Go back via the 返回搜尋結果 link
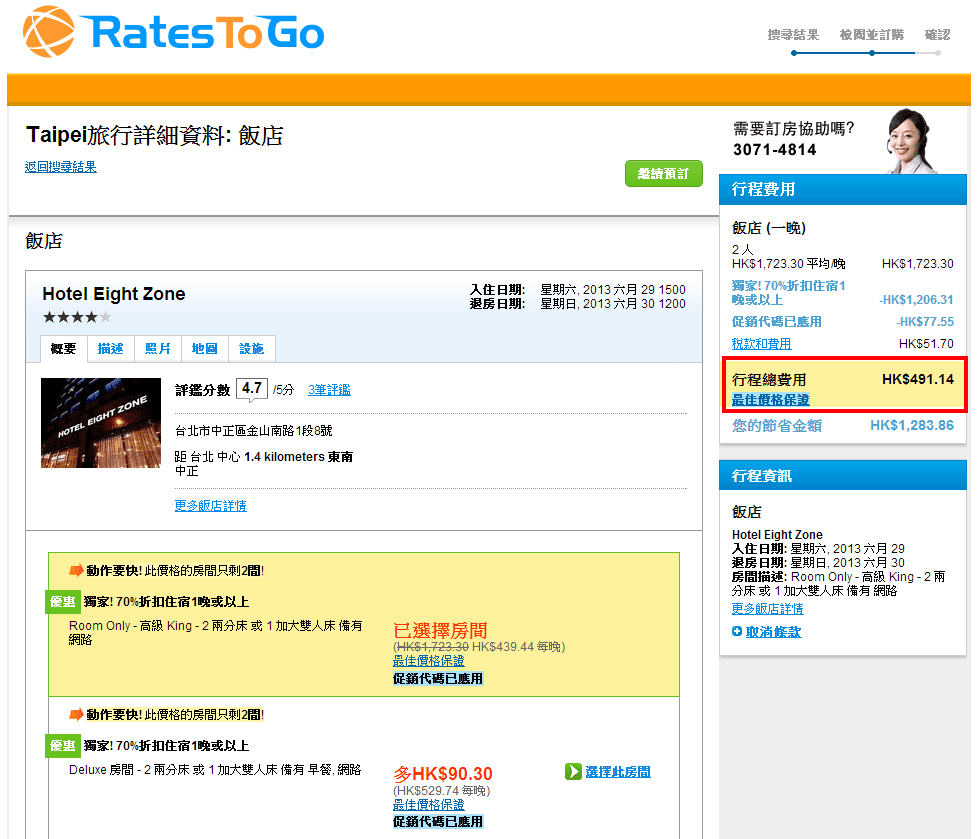Viewport: 979px width, 839px height. 61,167
